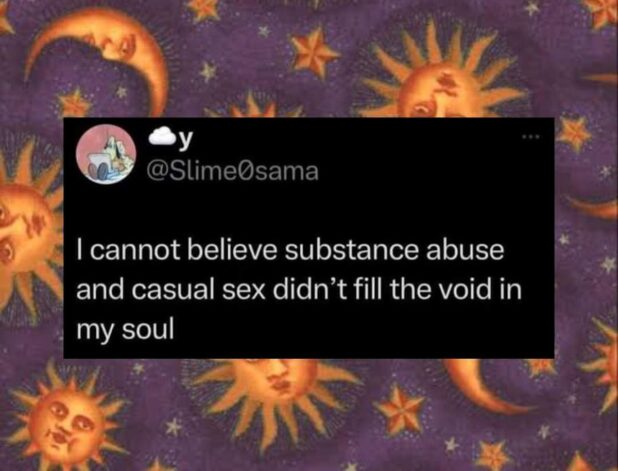Click the round profile avatar picture
The image size is (618, 471).
point(106,154)
